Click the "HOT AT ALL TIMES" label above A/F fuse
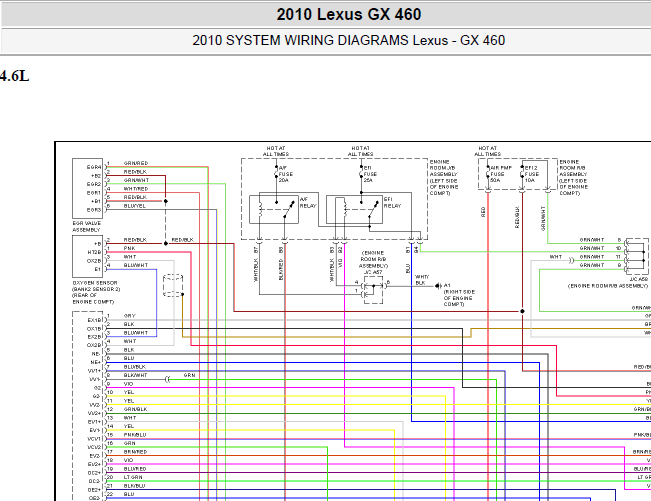This screenshot has width=651, height=501. pos(276,151)
